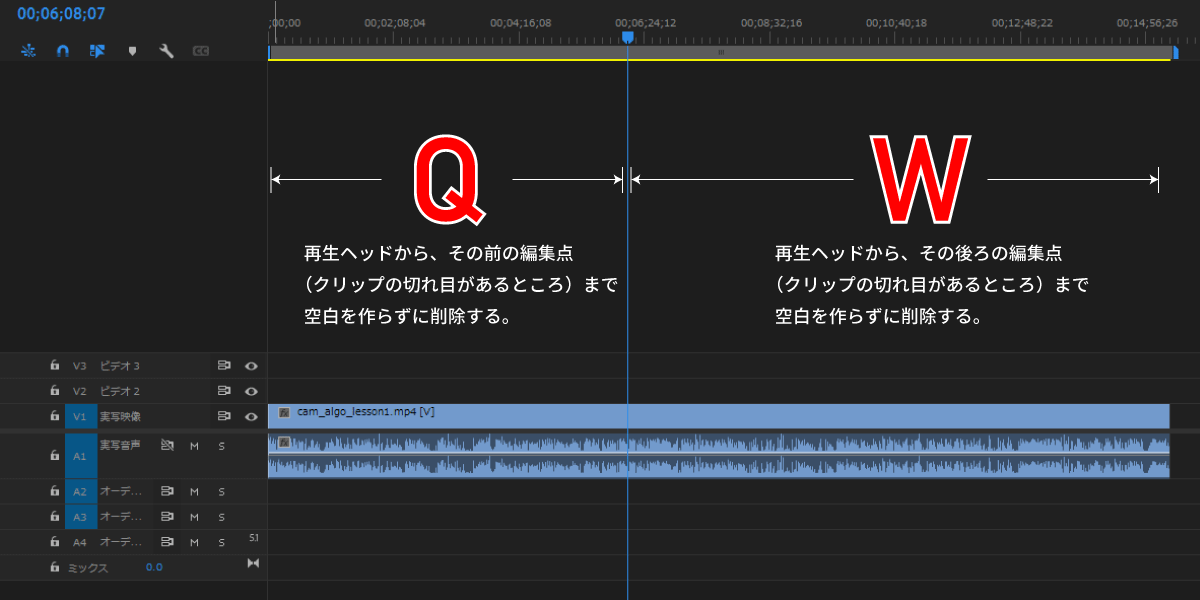1200x600 pixels.
Task: Toggle the Linked Selection icon
Action: pos(97,50)
